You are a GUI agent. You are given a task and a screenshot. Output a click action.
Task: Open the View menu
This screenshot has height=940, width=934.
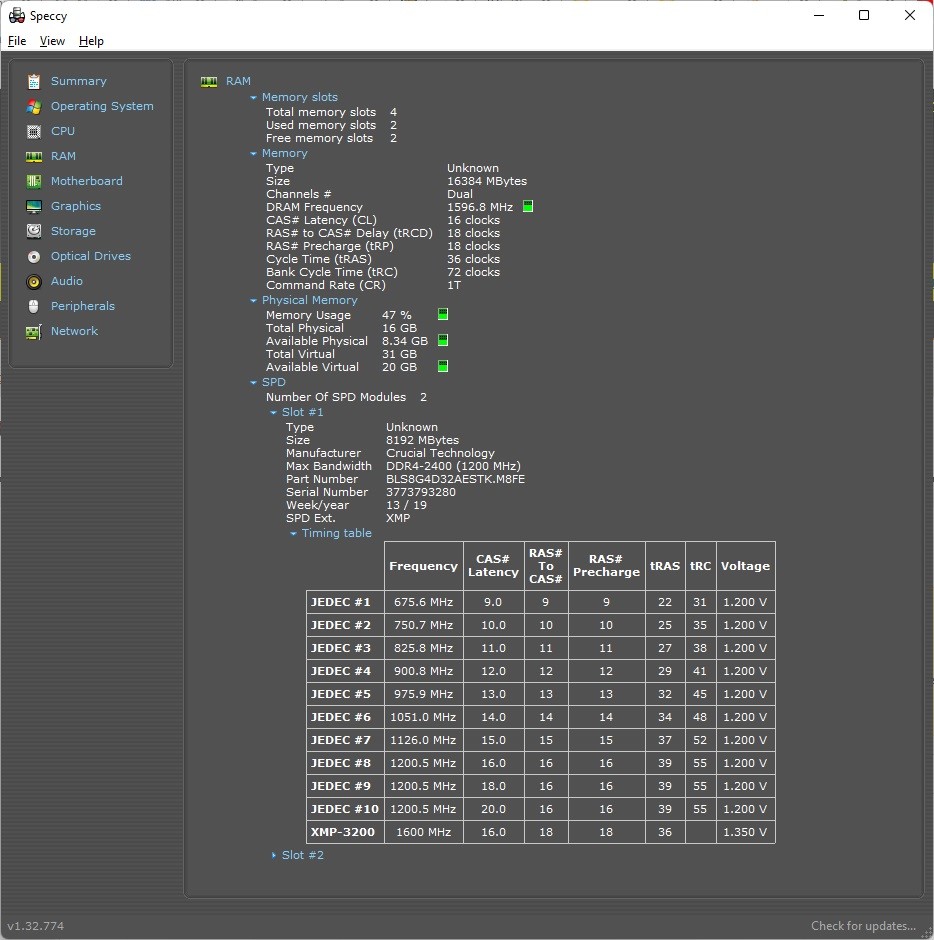(x=52, y=41)
